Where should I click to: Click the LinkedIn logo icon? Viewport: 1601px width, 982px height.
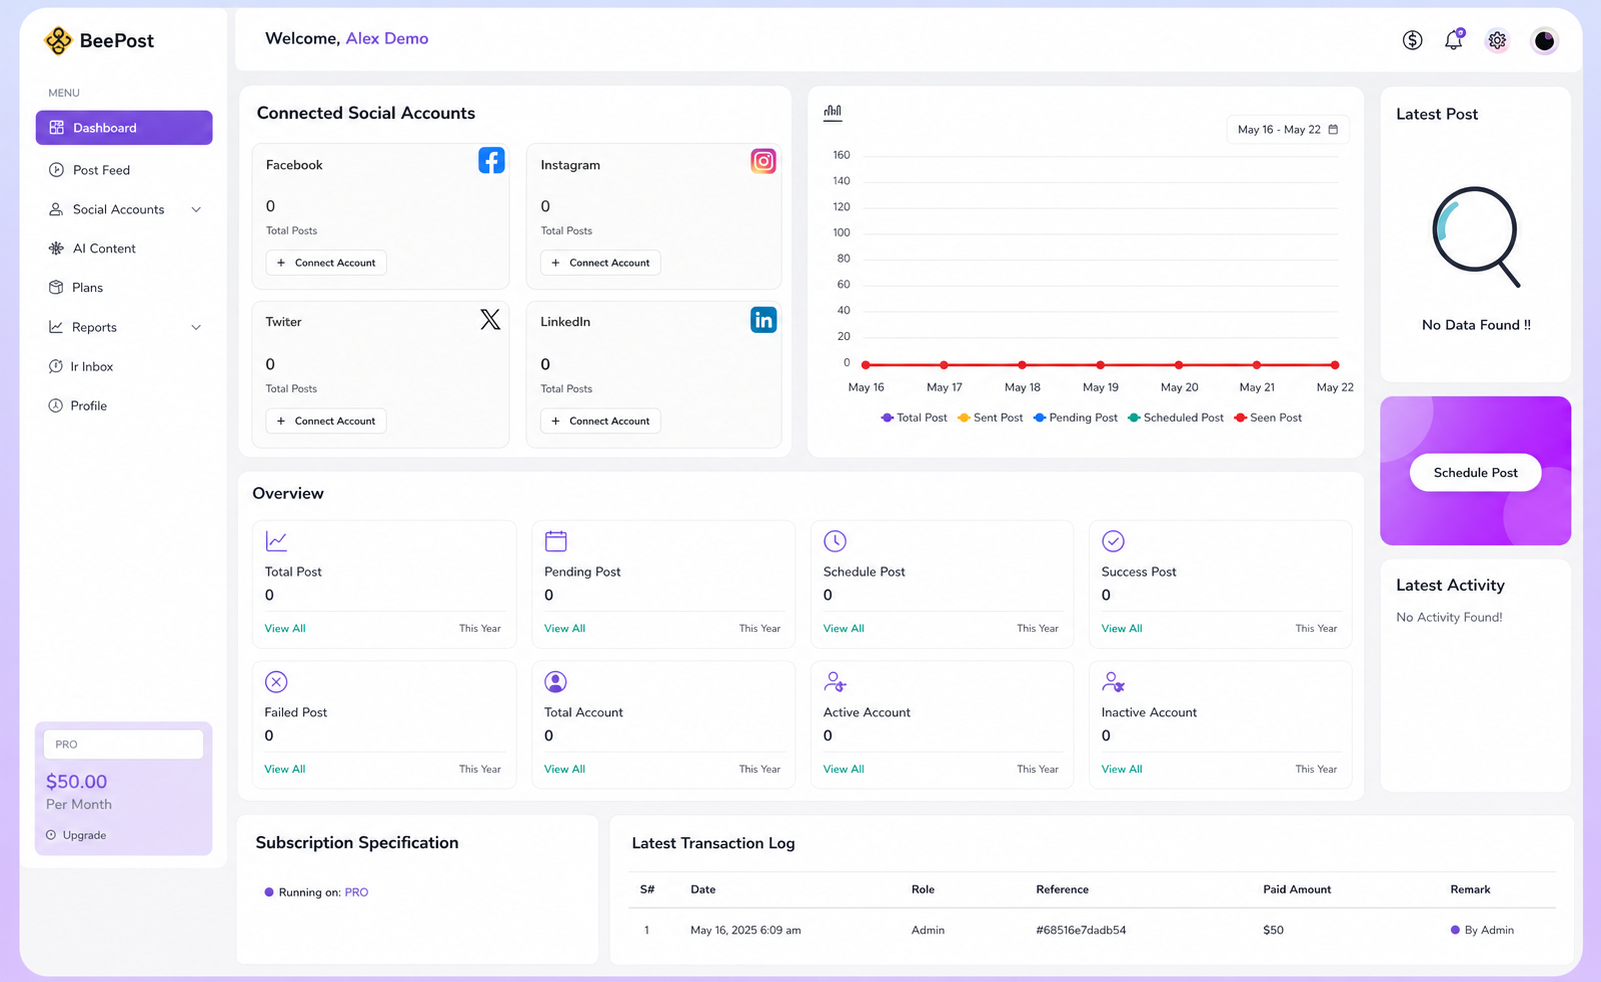[763, 320]
